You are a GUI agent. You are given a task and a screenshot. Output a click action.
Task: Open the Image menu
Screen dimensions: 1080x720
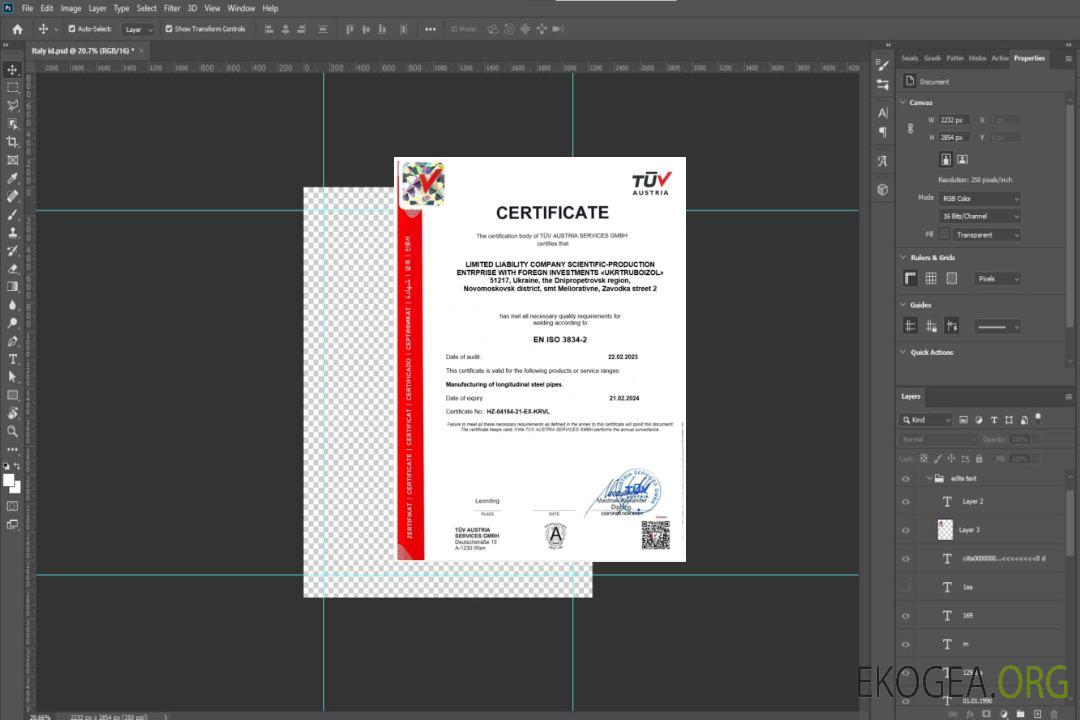(x=70, y=8)
